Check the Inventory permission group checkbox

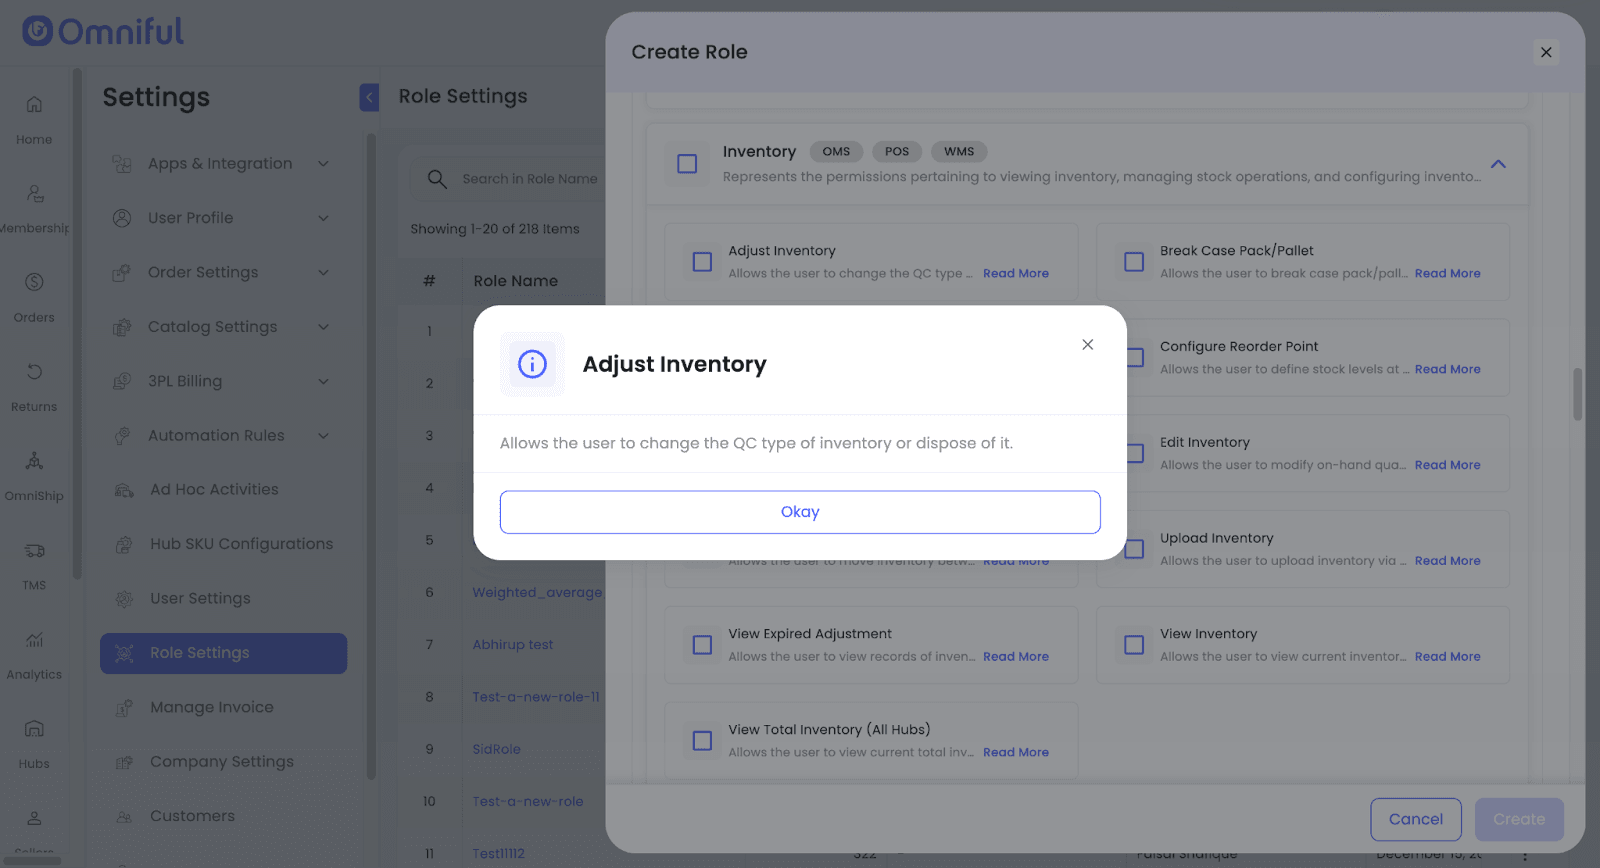pos(687,164)
